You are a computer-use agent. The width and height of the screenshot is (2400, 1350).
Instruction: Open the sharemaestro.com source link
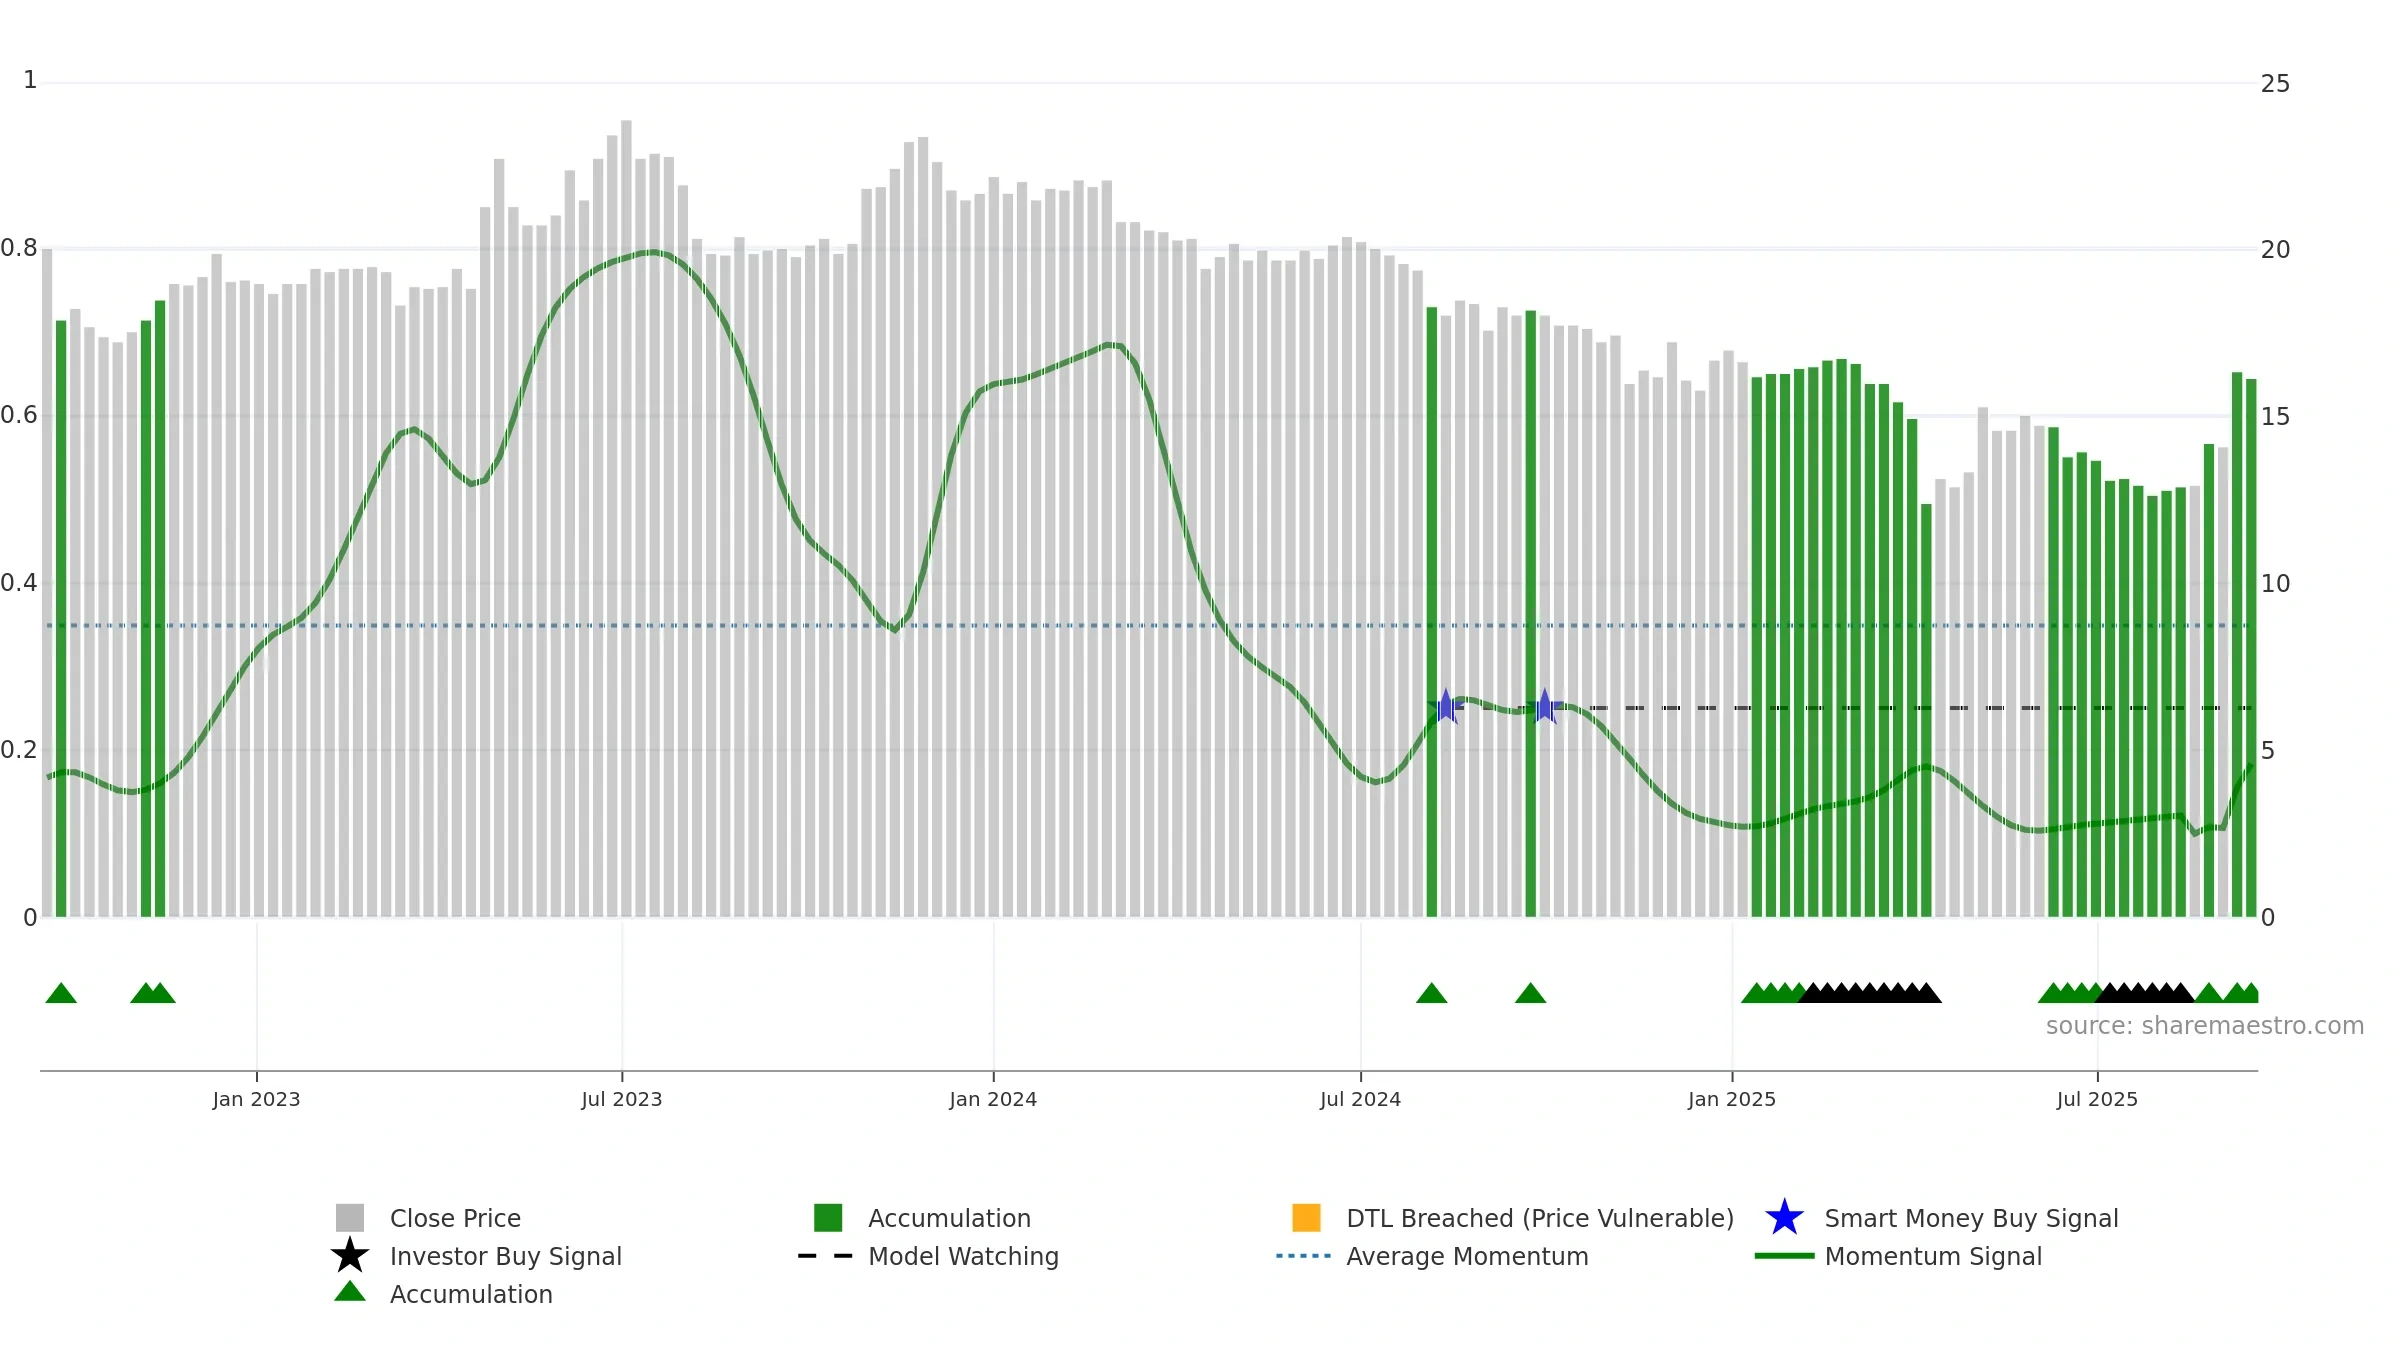(2205, 1026)
